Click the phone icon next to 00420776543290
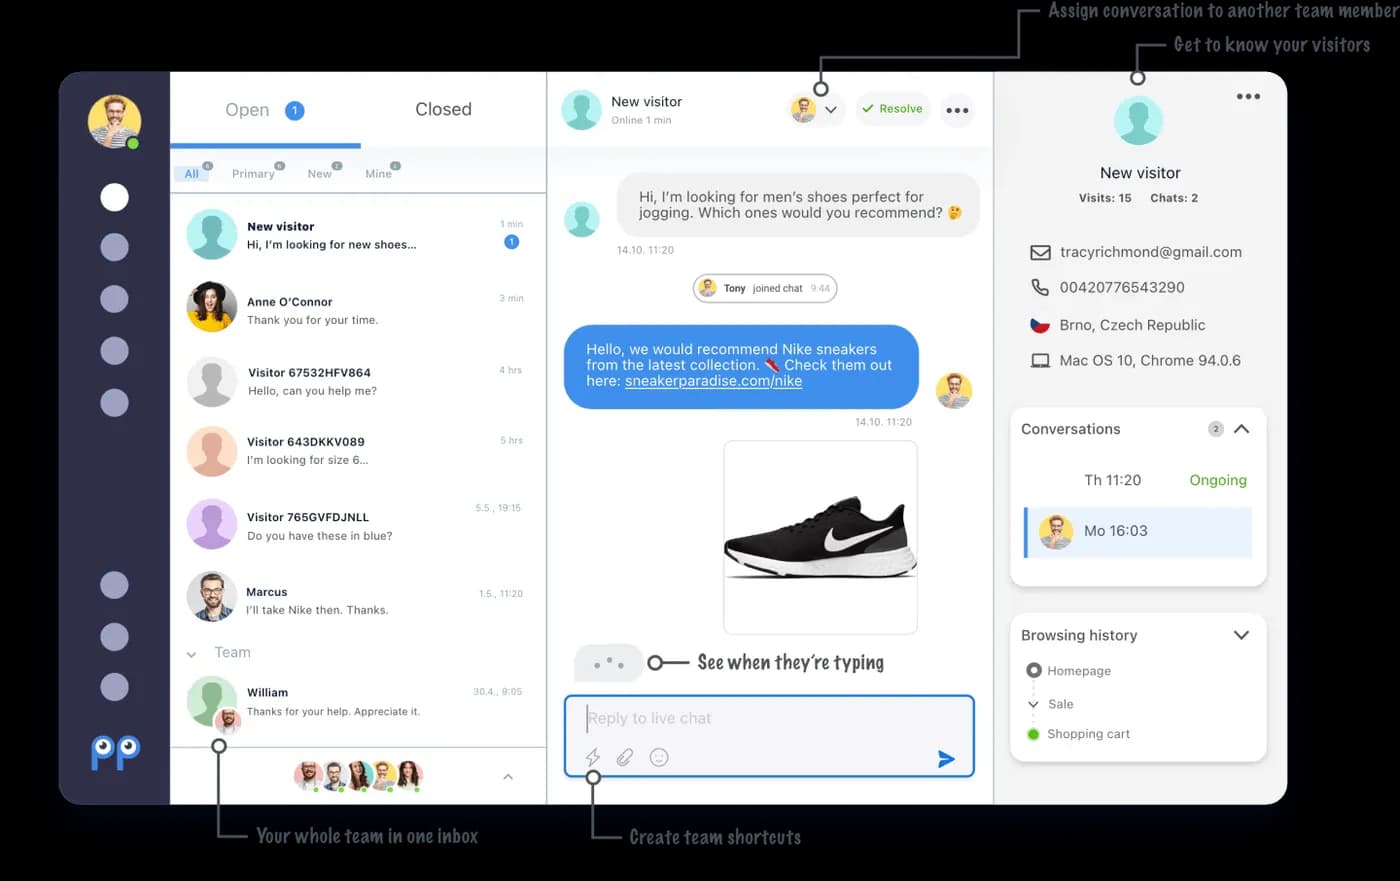1400x881 pixels. pyautogui.click(x=1040, y=288)
